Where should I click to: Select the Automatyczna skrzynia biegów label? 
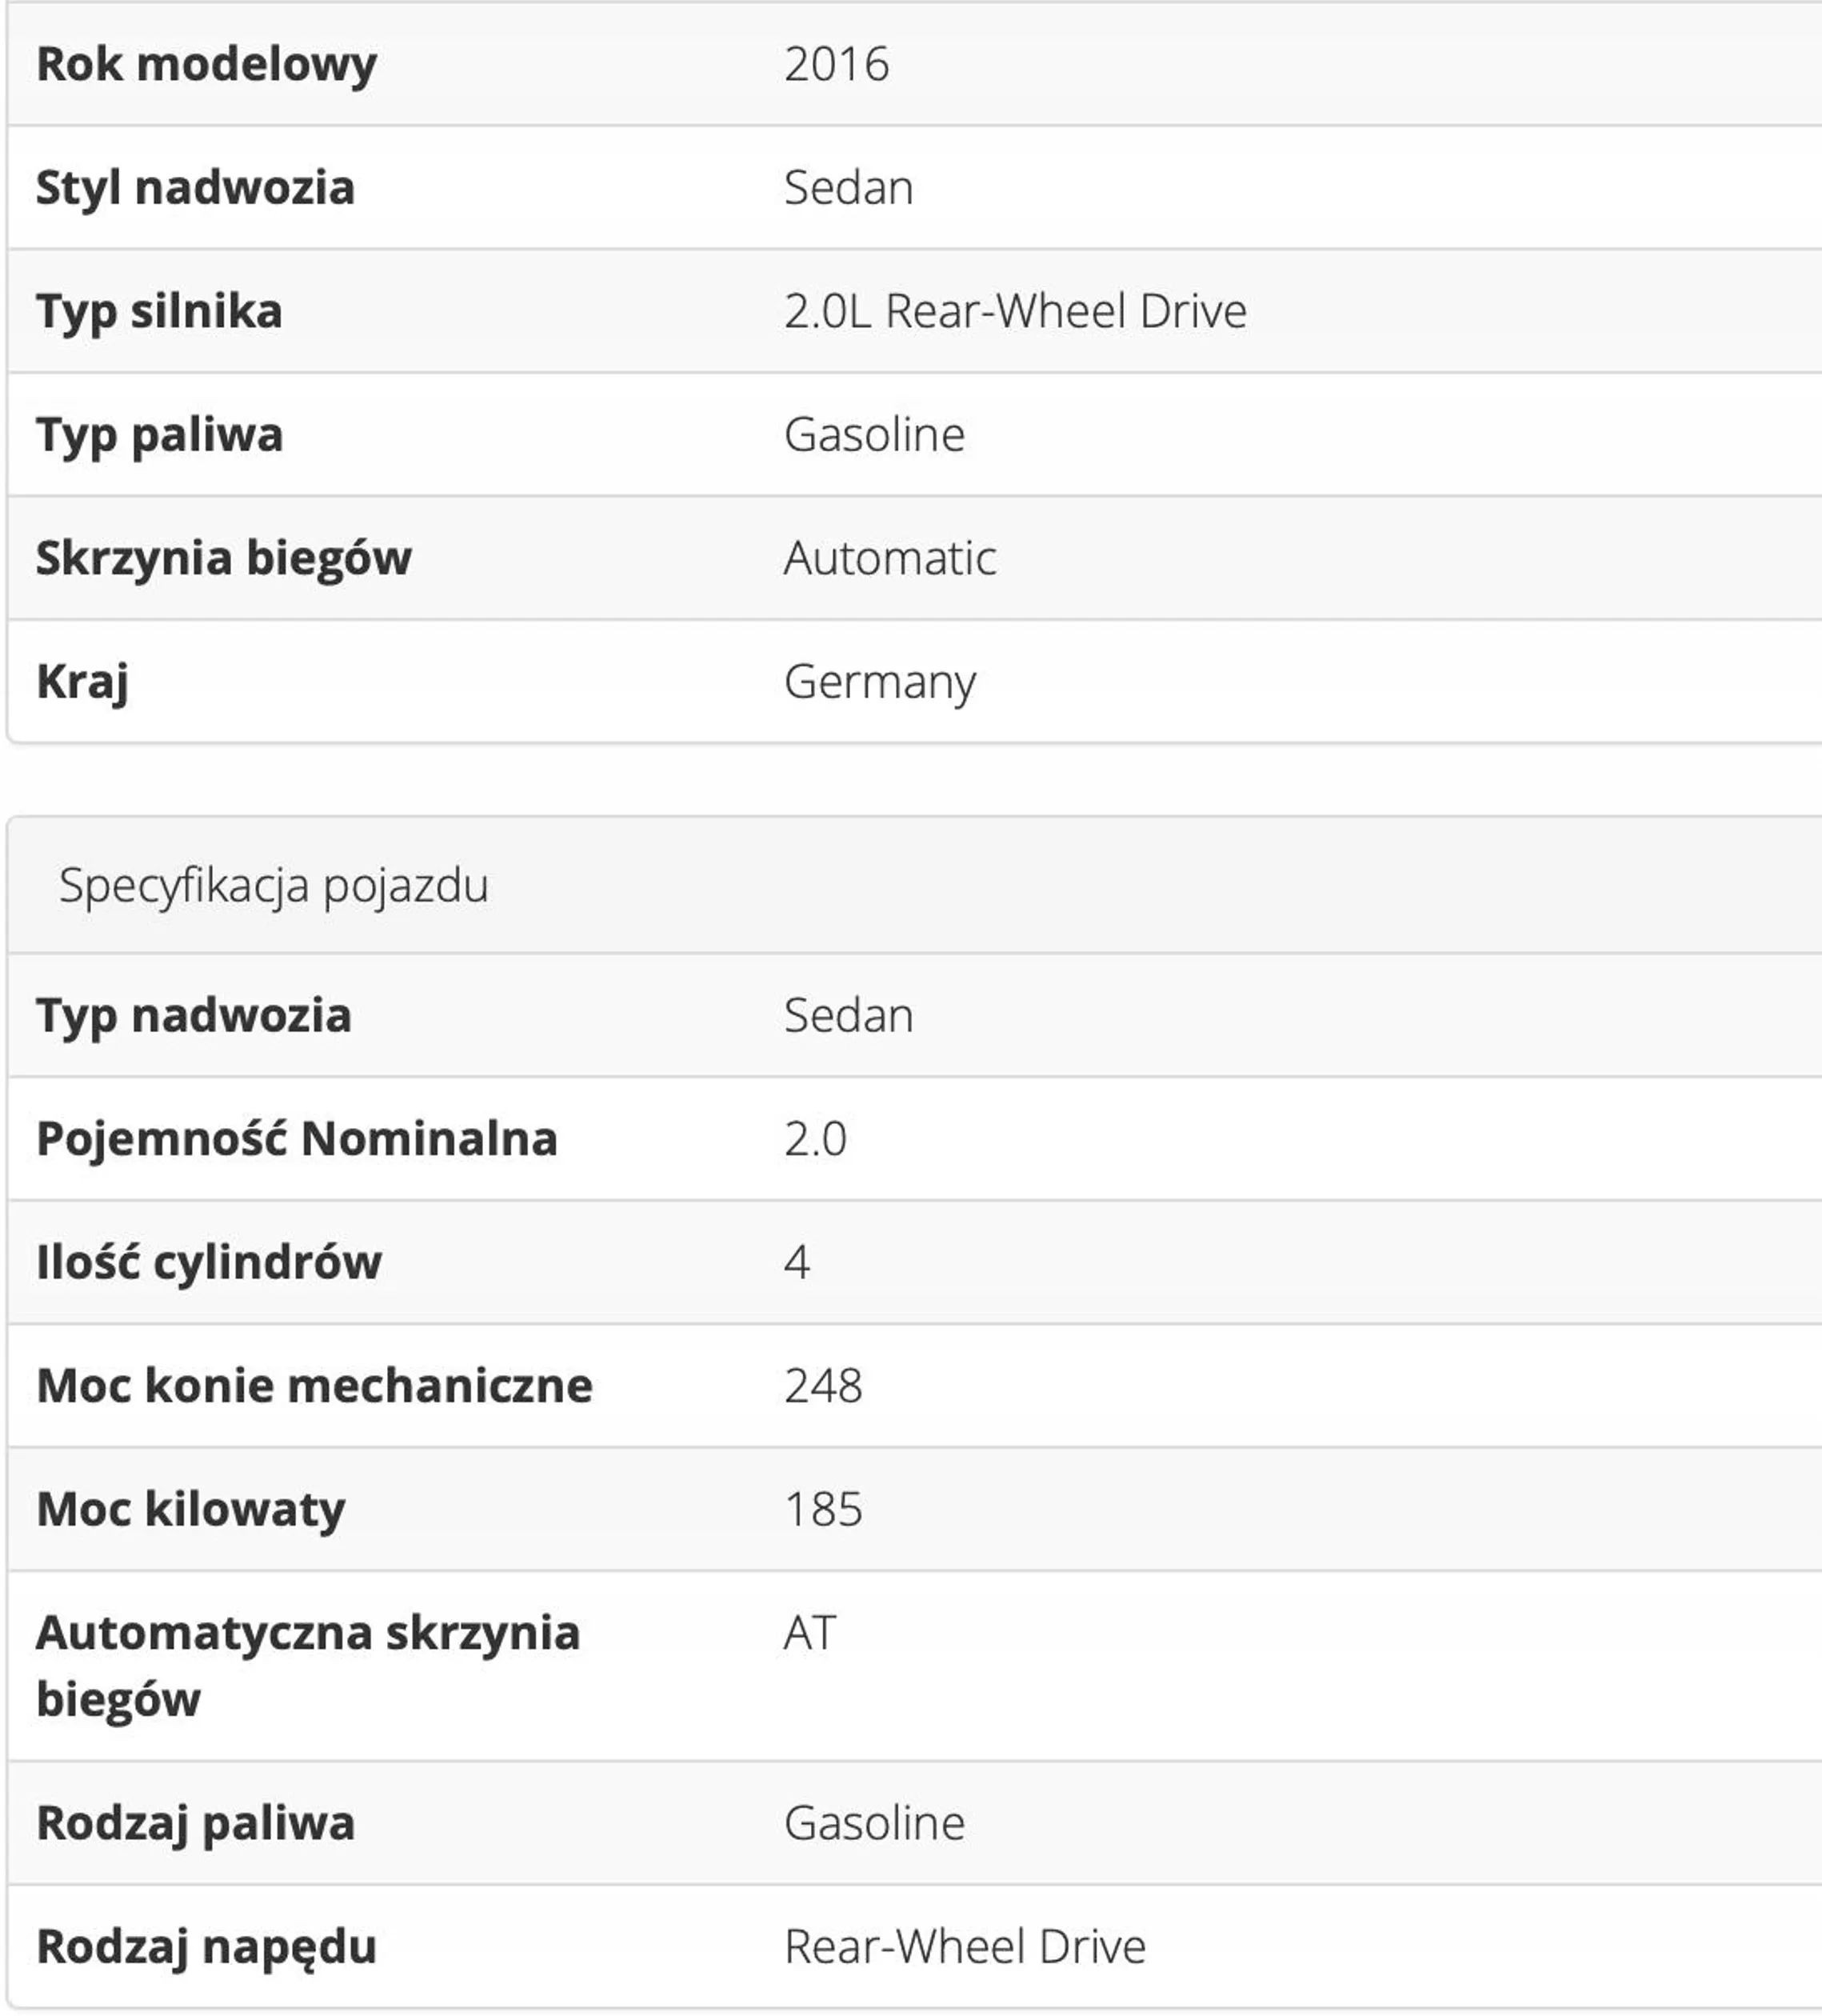(x=307, y=1667)
